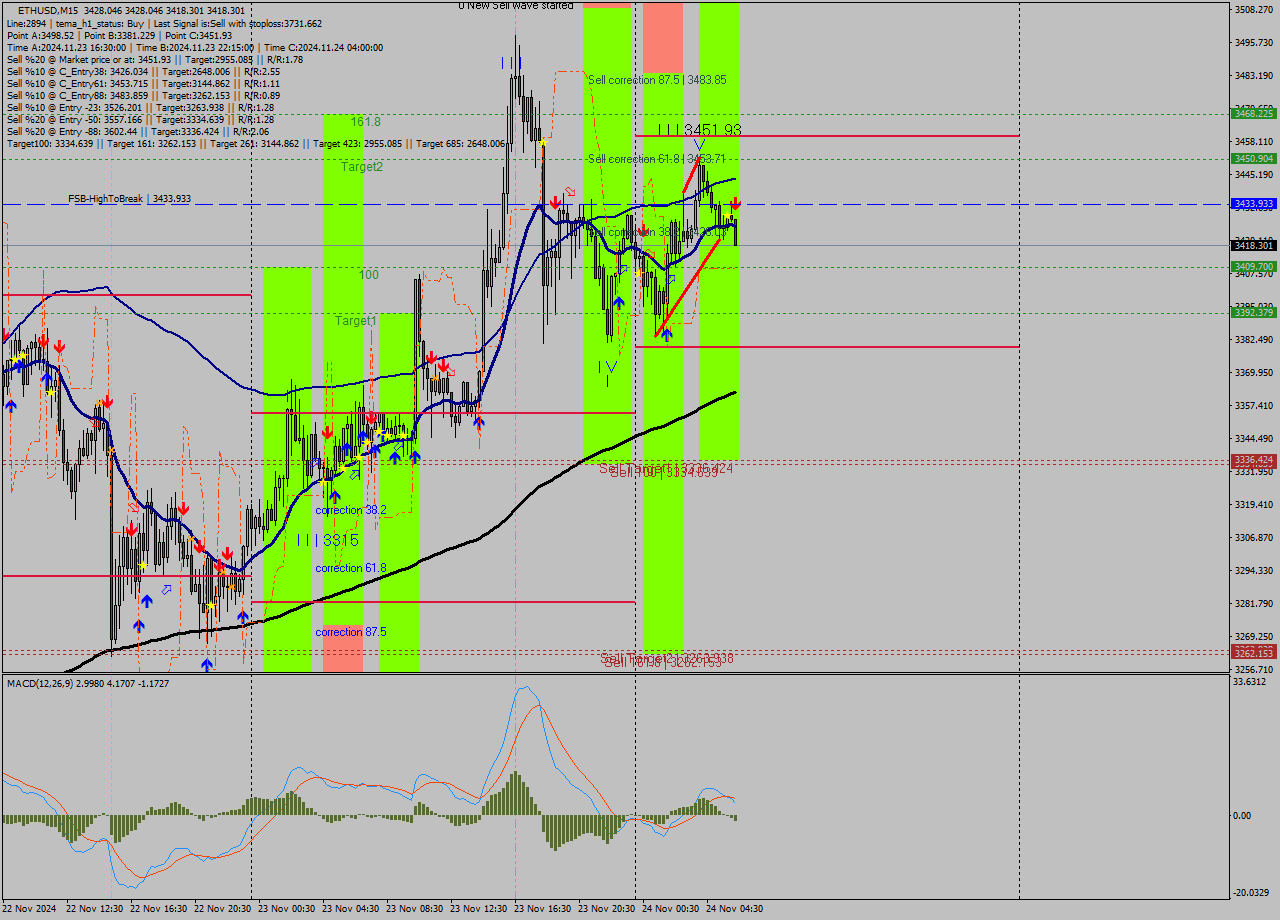This screenshot has height=920, width=1280.
Task: Select the red 3262.153 price tag
Action: coord(1253,652)
